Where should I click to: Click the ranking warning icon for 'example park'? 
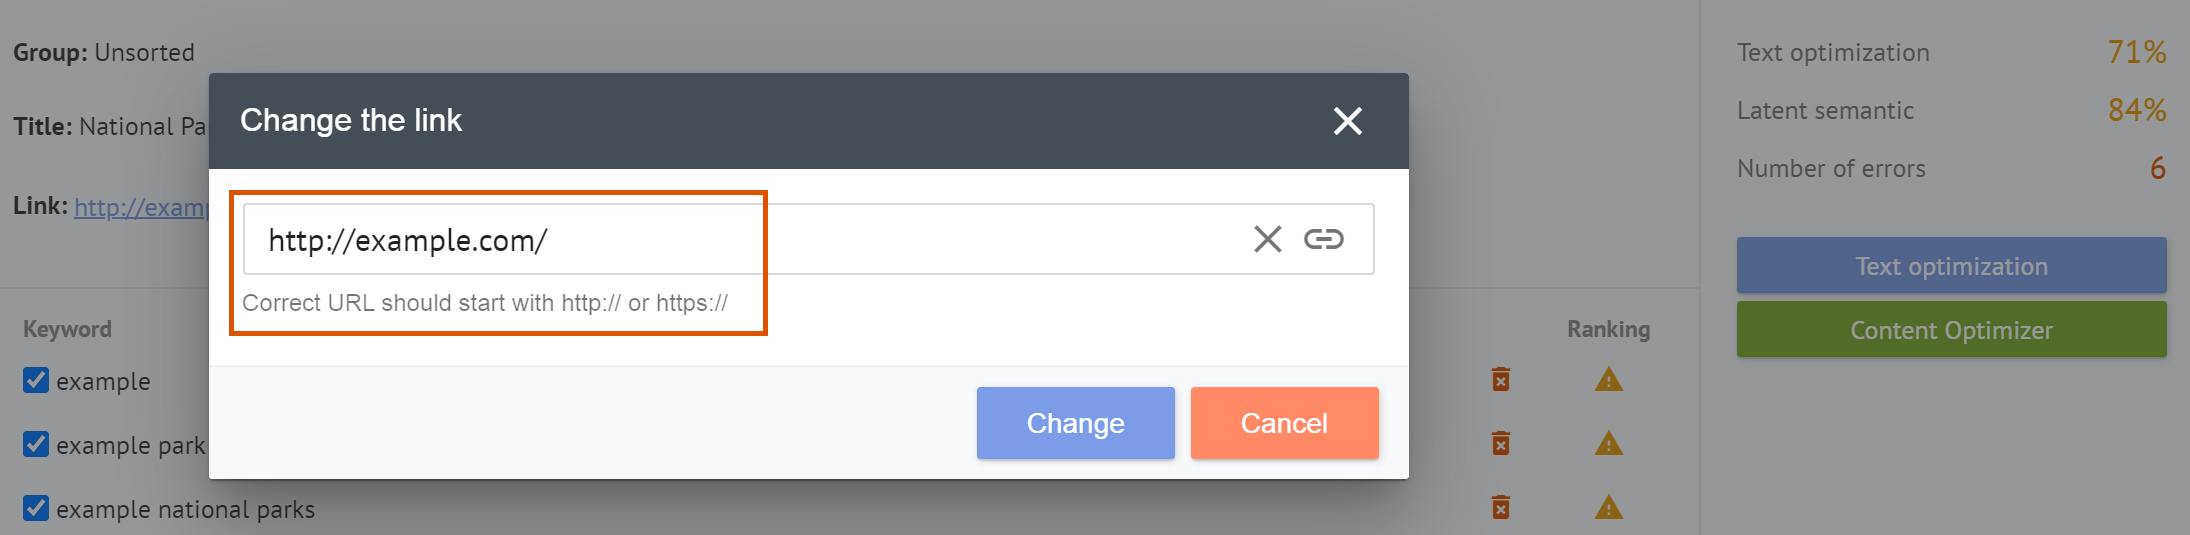click(x=1608, y=443)
